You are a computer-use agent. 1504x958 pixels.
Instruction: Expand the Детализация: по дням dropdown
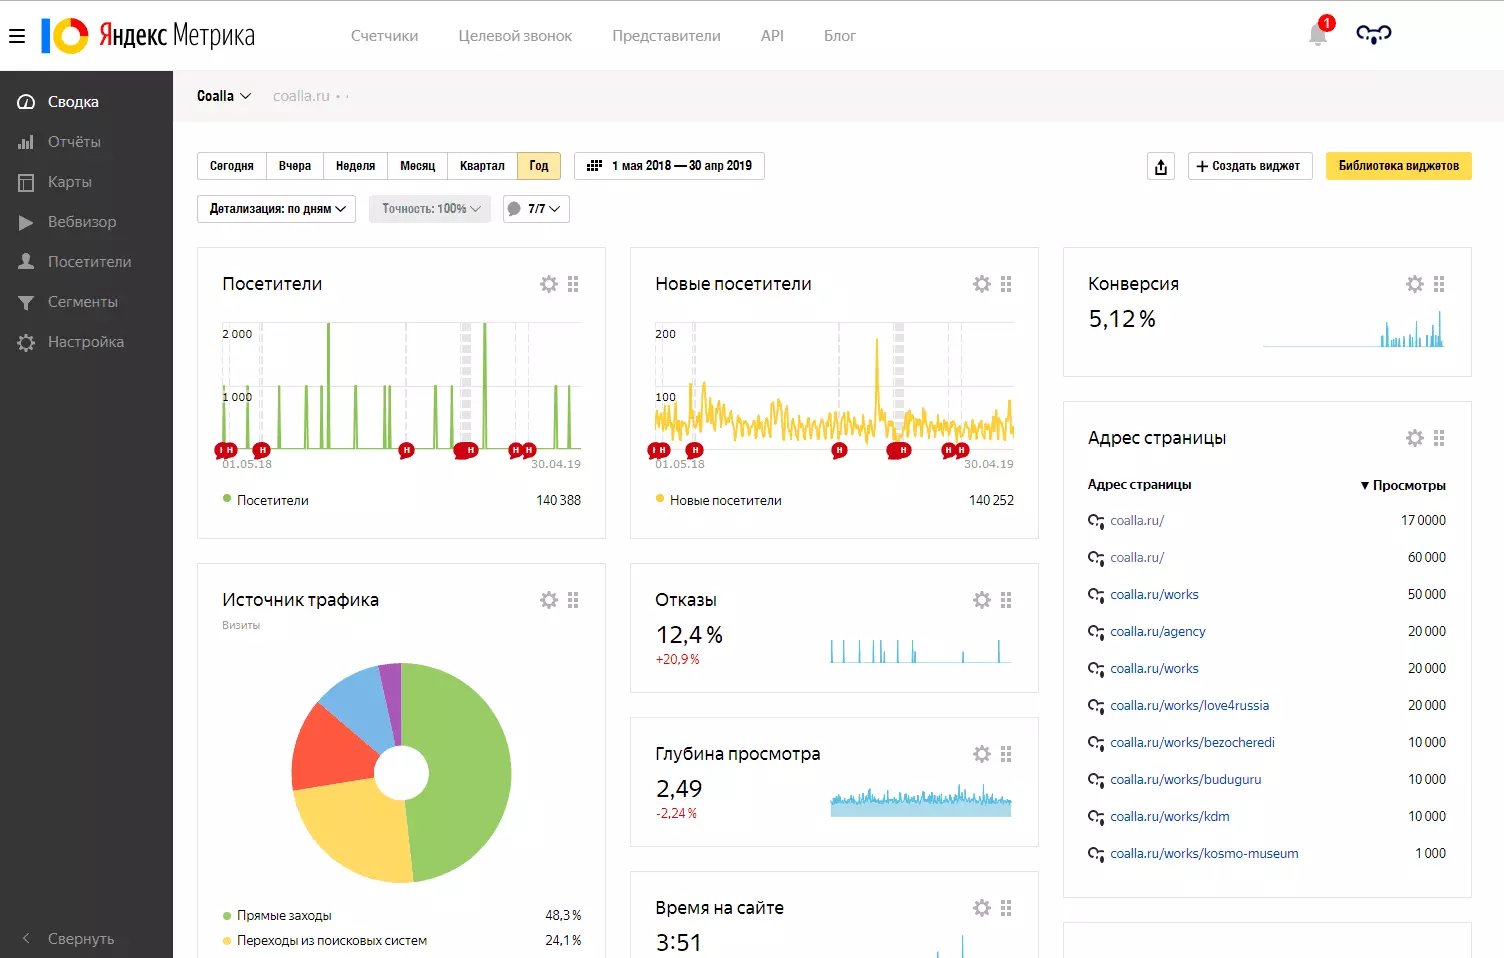click(277, 209)
